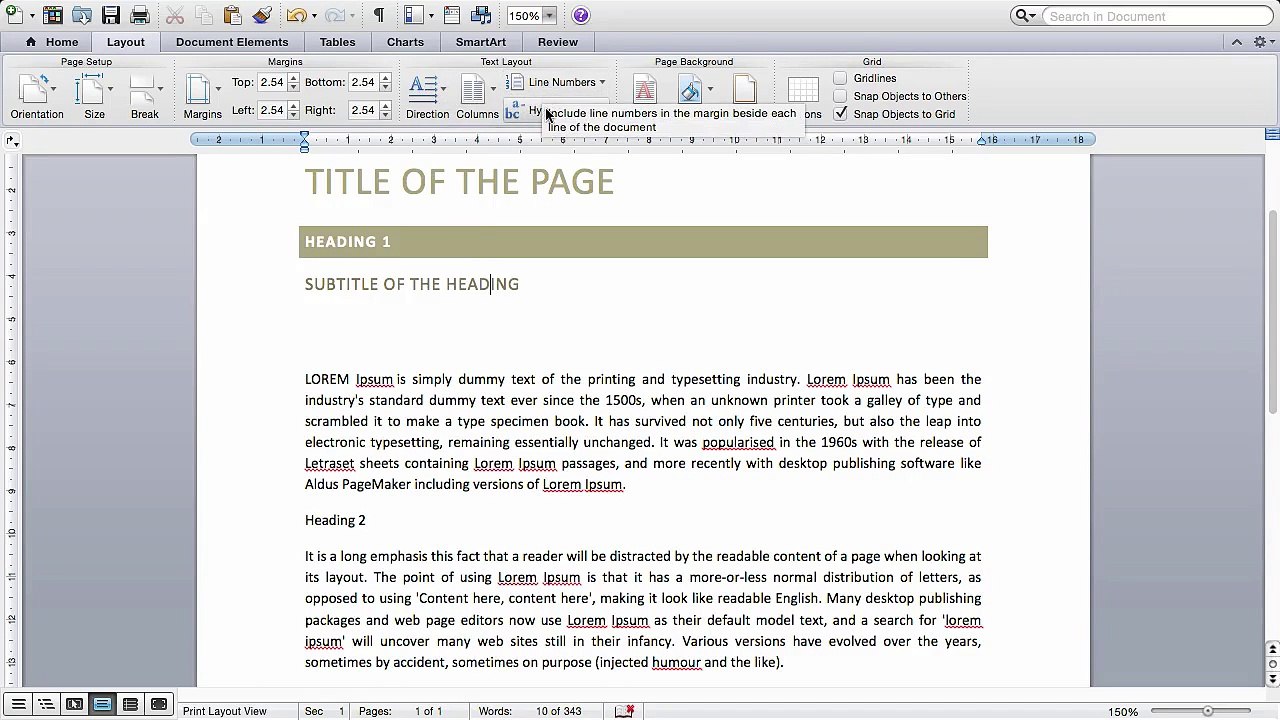Click the Copy icon
This screenshot has height=720, width=1280.
click(204, 15)
